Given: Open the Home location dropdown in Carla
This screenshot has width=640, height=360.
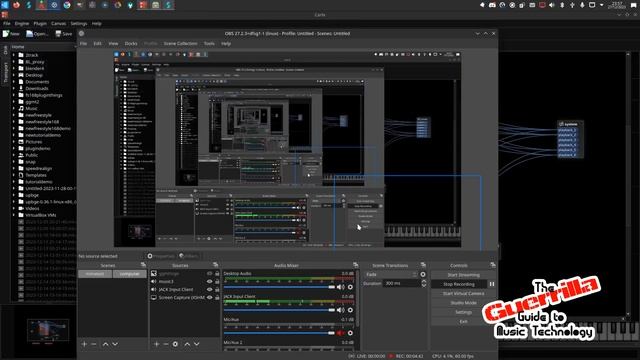Looking at the screenshot, I should coord(43,47).
